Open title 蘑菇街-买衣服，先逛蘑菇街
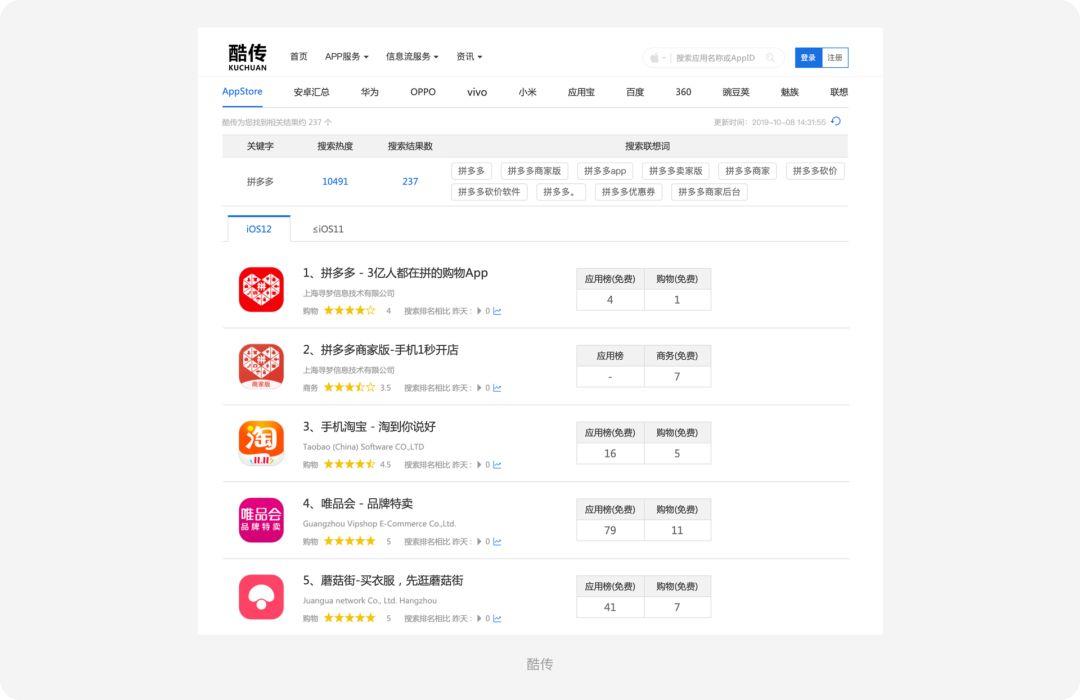1080x700 pixels. coord(383,581)
